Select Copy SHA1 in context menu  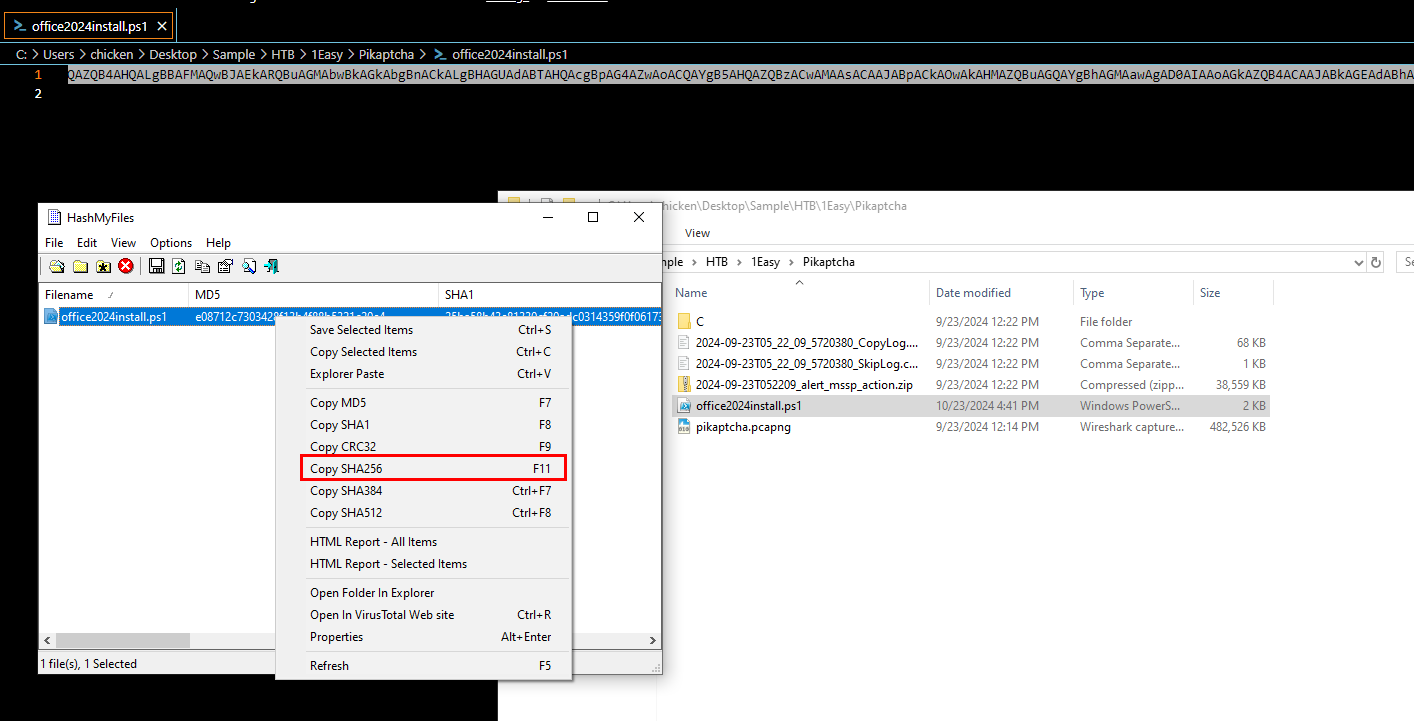[430, 425]
